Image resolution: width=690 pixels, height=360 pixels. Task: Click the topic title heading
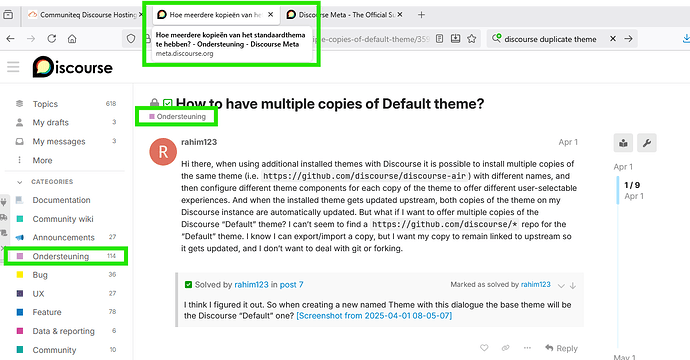(330, 104)
